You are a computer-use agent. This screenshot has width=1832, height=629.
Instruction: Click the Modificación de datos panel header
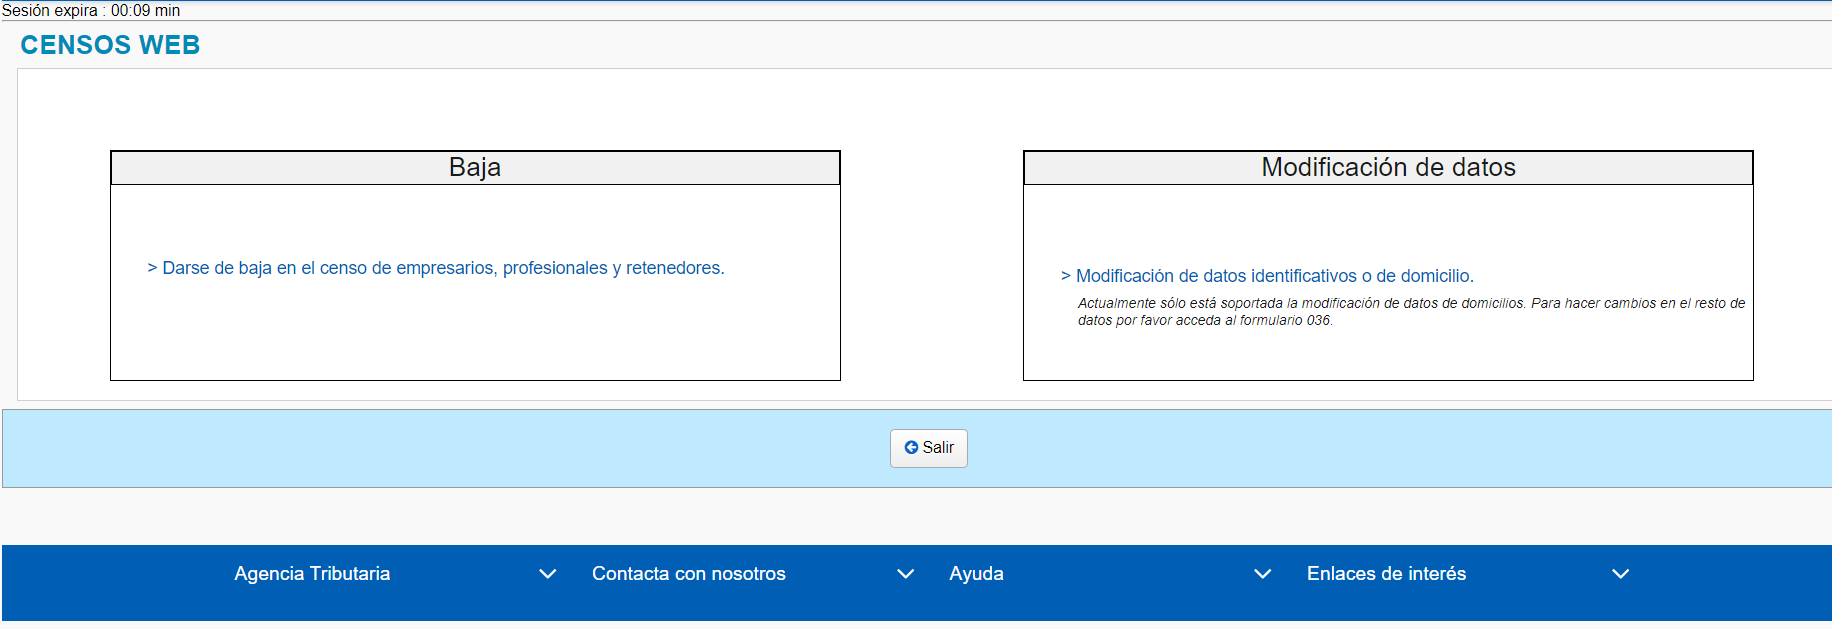pyautogui.click(x=1388, y=168)
